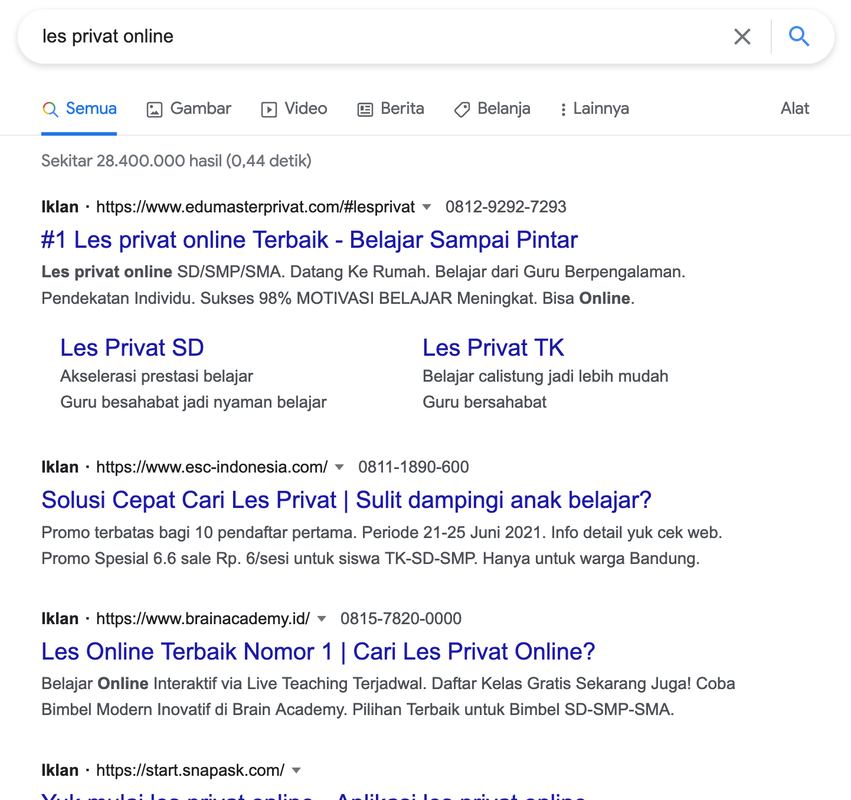Click the blue magnifying glass search icon

pyautogui.click(x=798, y=37)
